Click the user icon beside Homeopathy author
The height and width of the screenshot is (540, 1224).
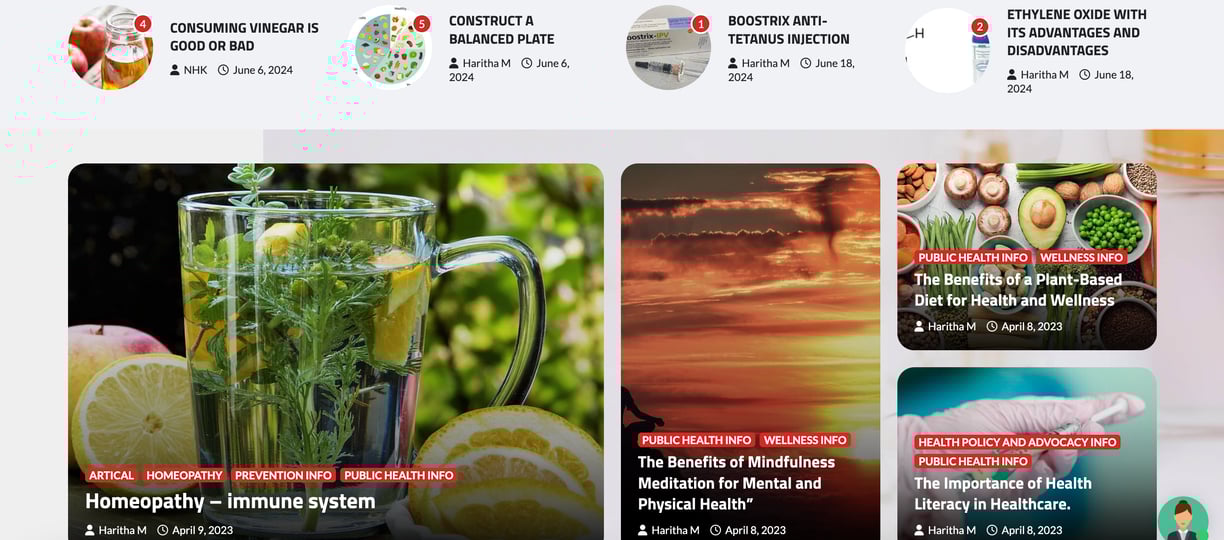pyautogui.click(x=90, y=530)
